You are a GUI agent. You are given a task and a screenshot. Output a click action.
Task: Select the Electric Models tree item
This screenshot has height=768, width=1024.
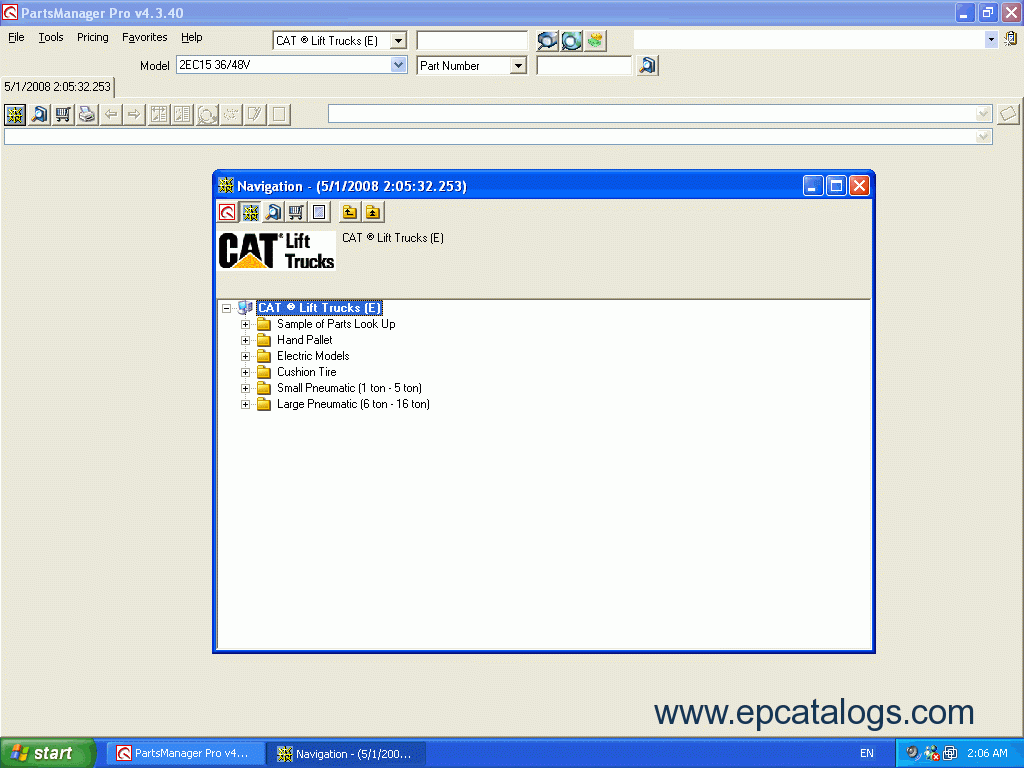point(313,356)
